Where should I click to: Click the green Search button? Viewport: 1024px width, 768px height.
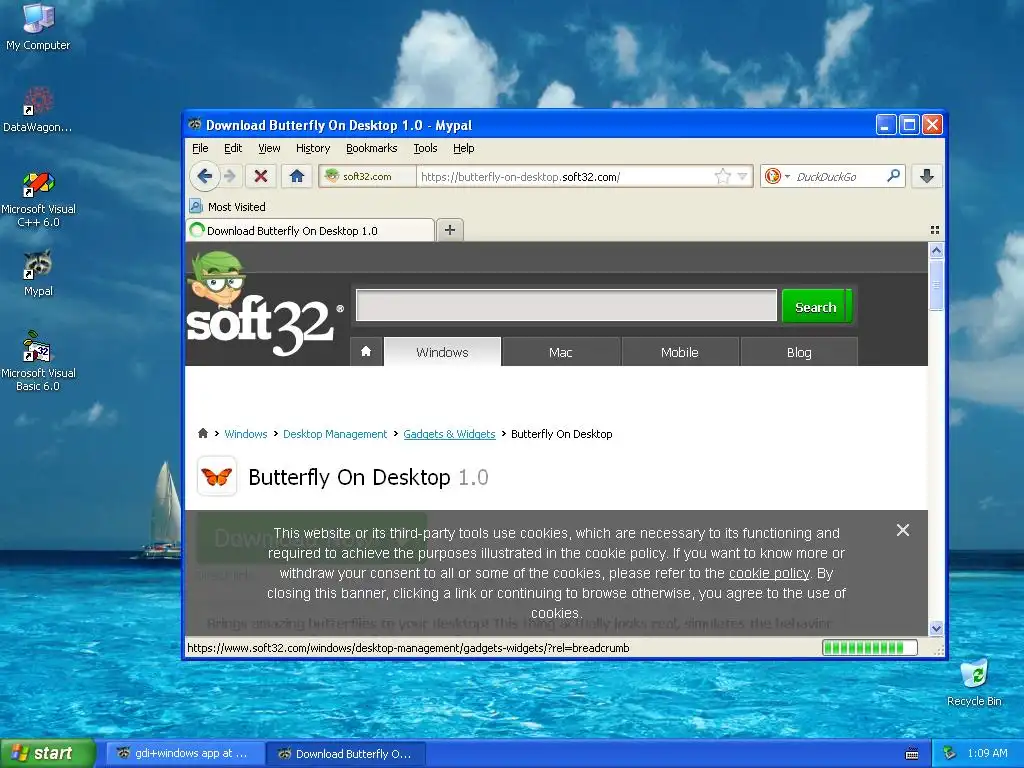coord(816,306)
